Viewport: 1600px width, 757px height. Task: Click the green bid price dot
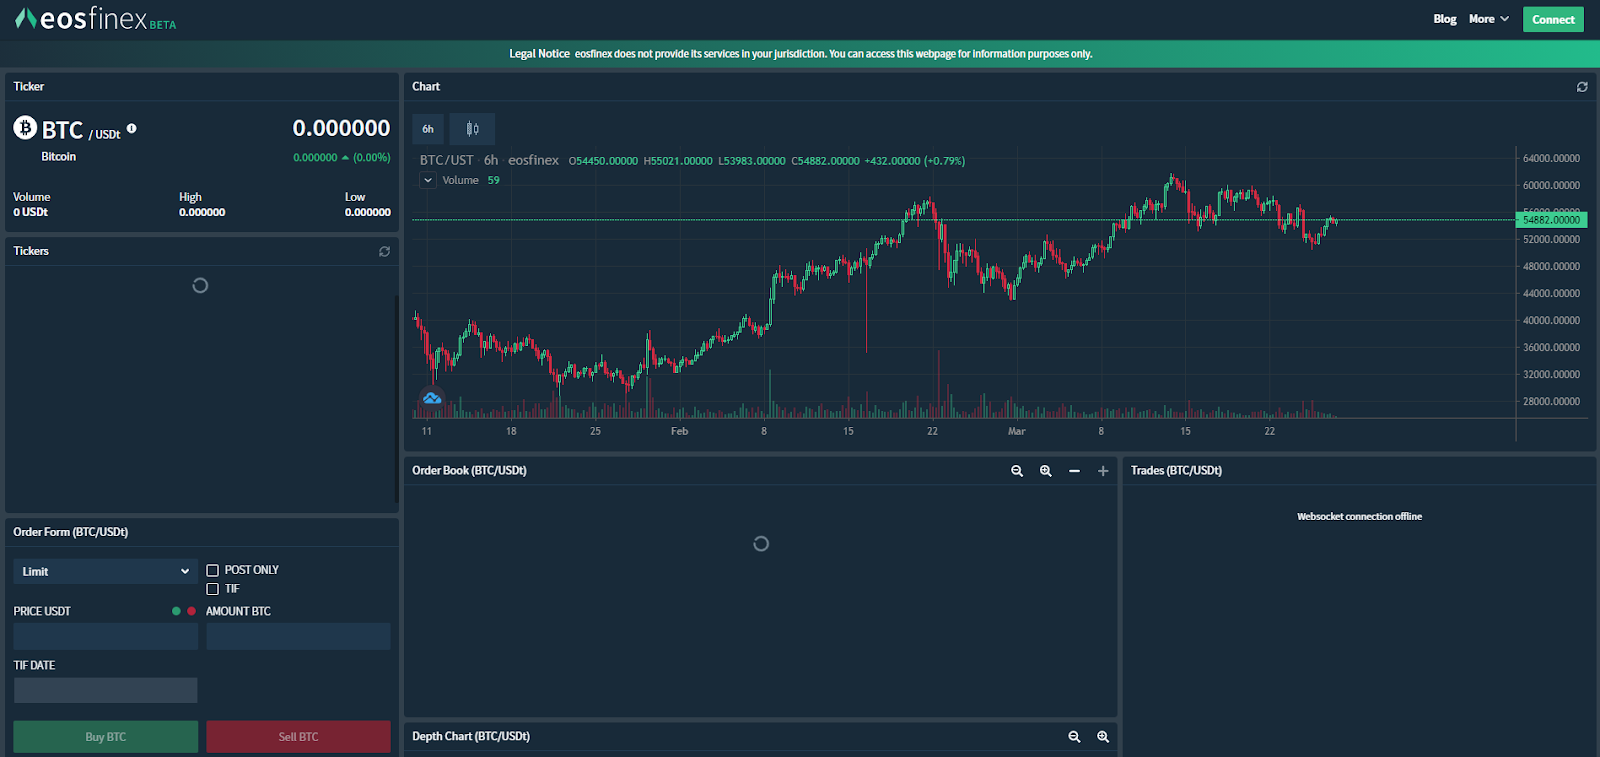point(176,611)
